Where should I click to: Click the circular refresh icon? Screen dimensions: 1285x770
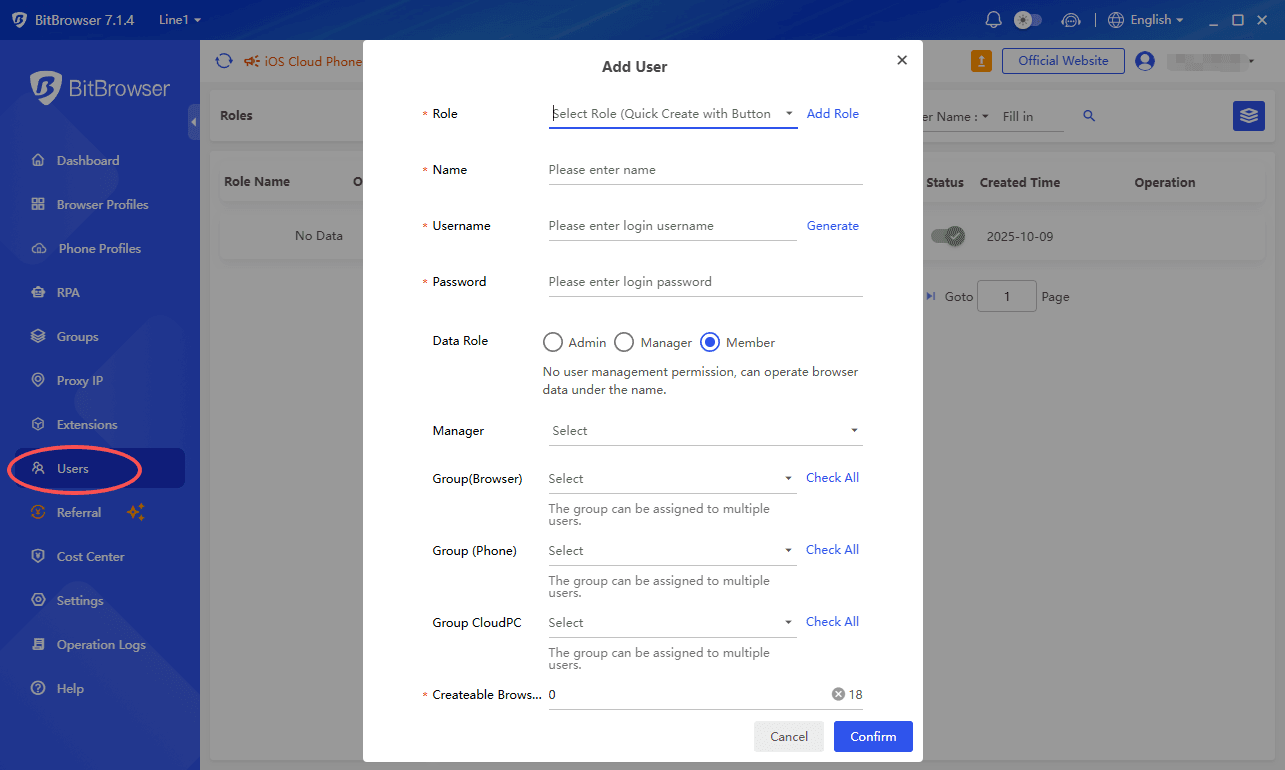point(224,61)
